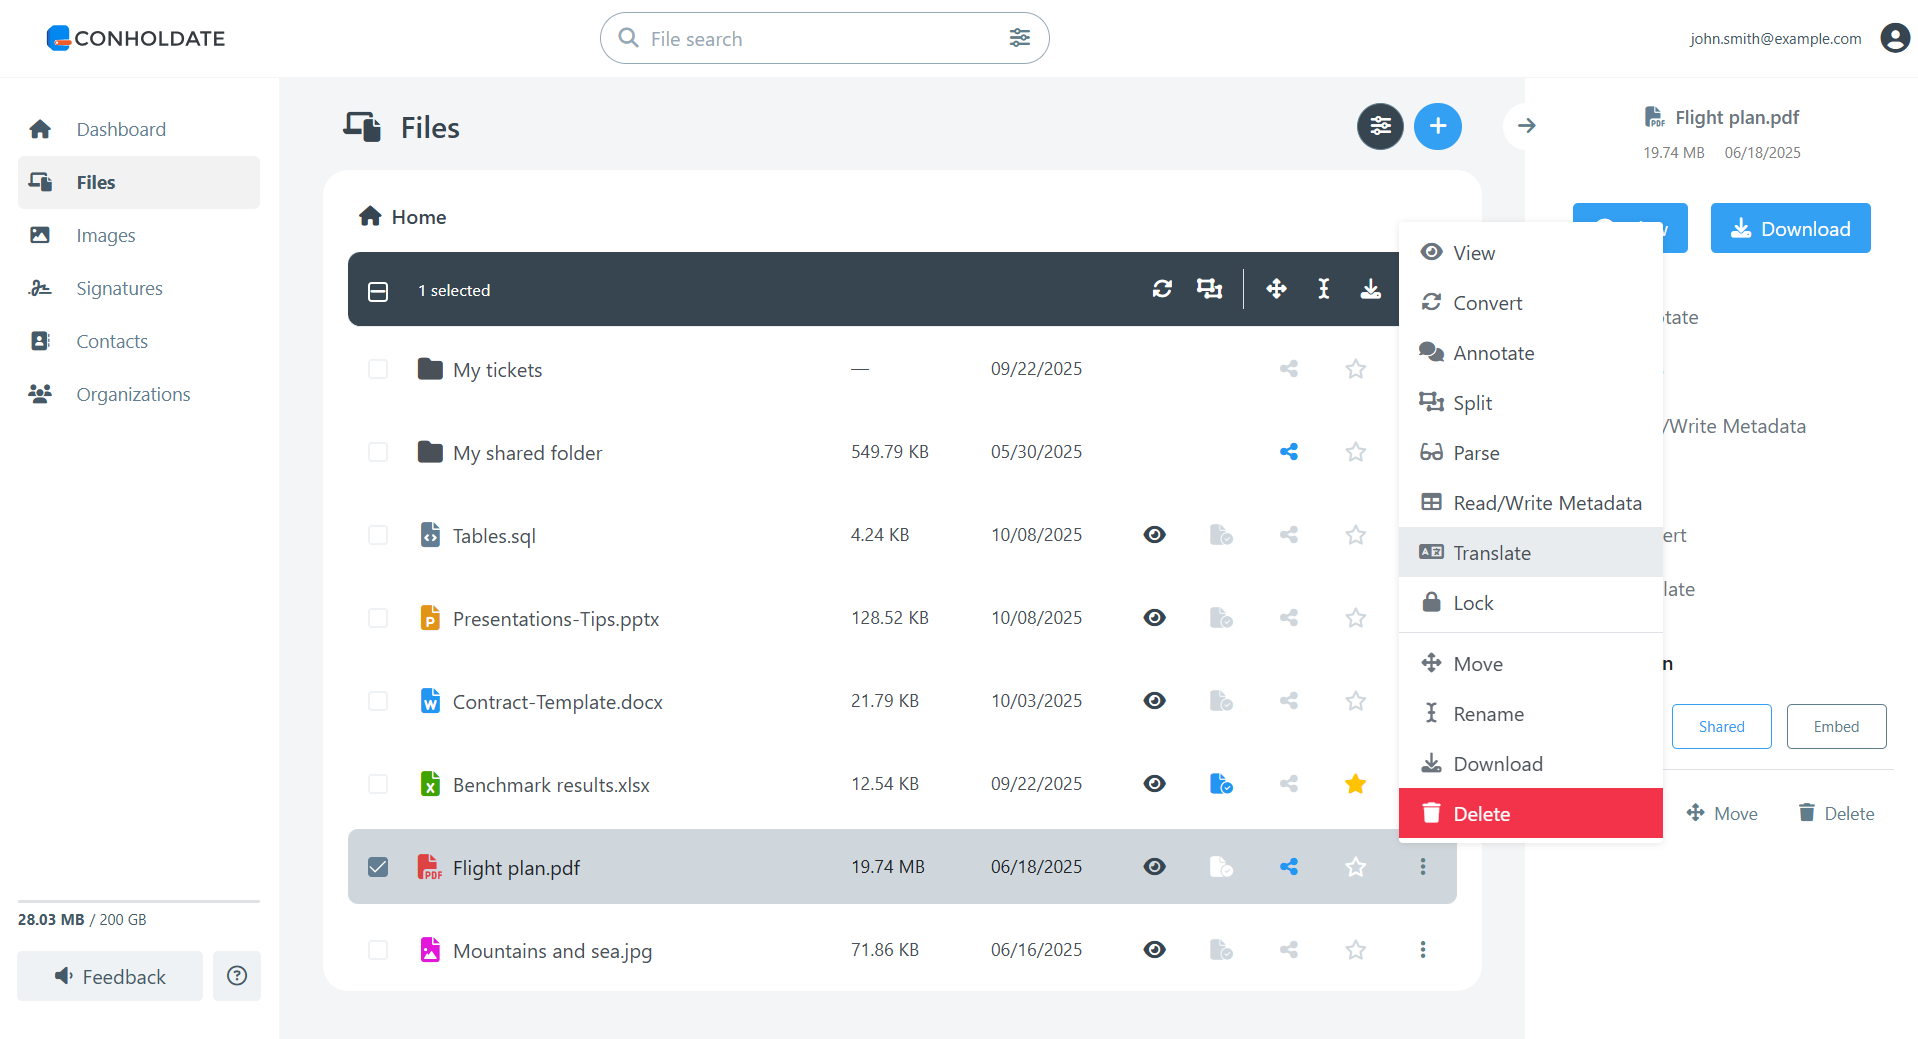Viewport: 1918px width, 1039px height.
Task: Click the blue Download button in details panel
Action: pos(1789,229)
